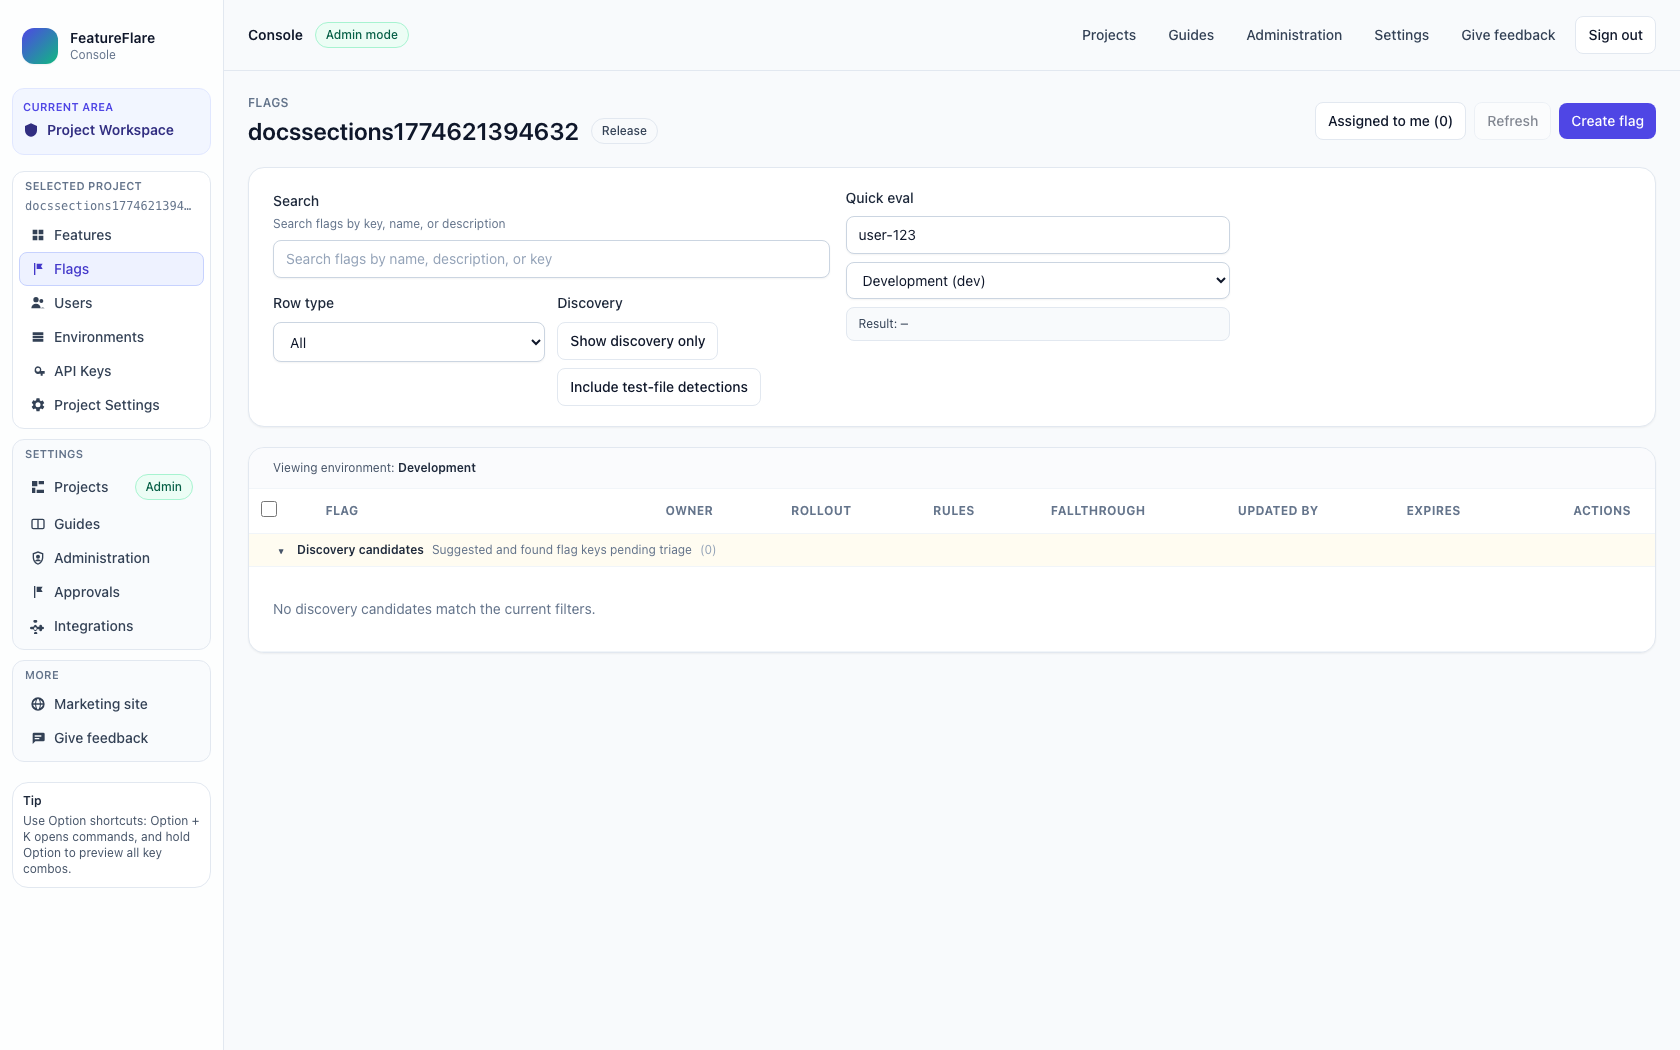This screenshot has width=1680, height=1050.
Task: Click the Project Settings gear icon
Action: pyautogui.click(x=38, y=405)
